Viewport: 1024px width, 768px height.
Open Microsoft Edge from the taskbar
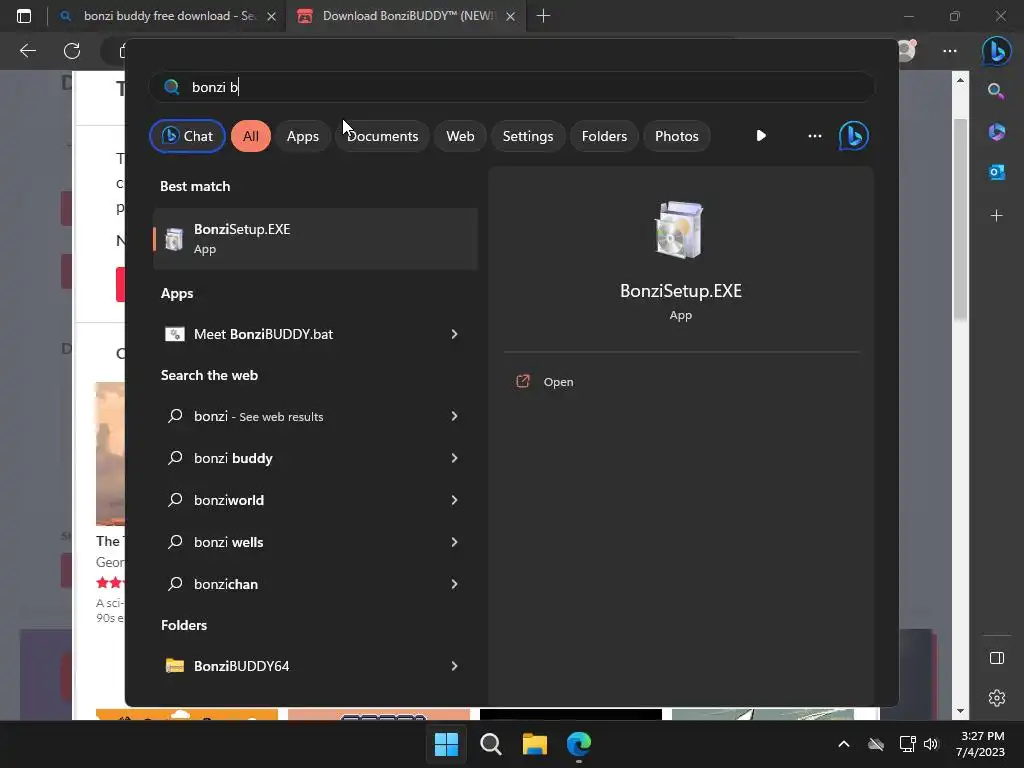point(579,744)
